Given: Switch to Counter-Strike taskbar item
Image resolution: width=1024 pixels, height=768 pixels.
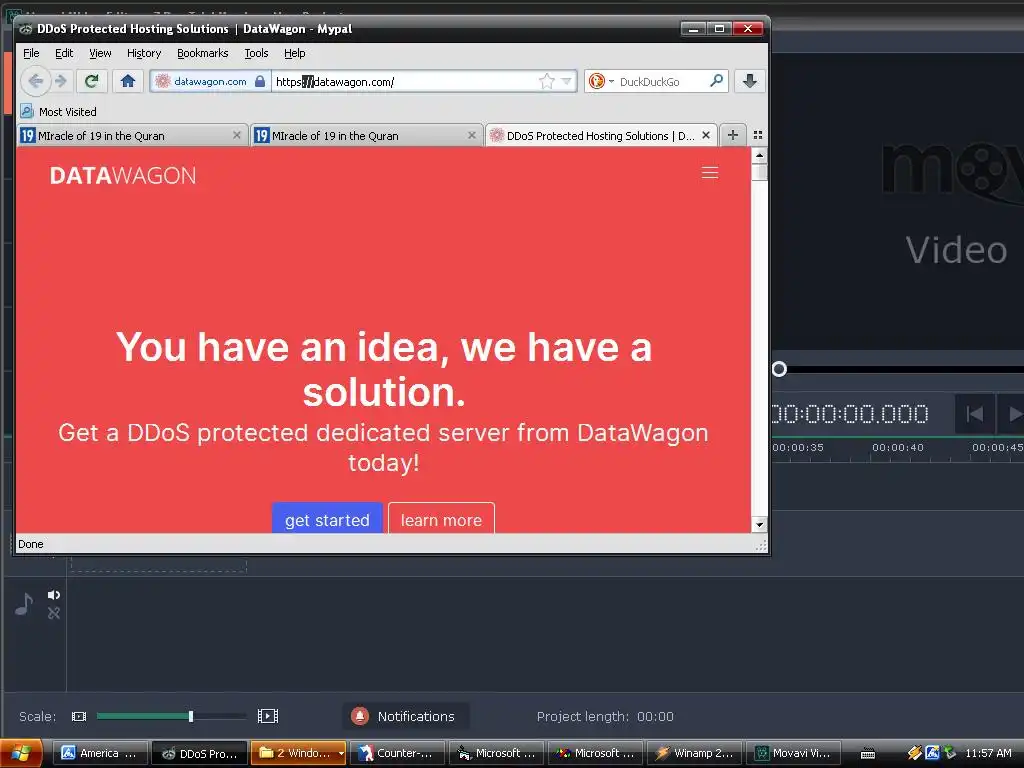Looking at the screenshot, I should tap(397, 753).
